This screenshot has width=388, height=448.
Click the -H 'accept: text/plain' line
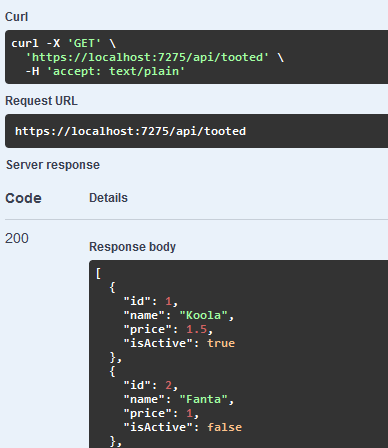point(105,71)
